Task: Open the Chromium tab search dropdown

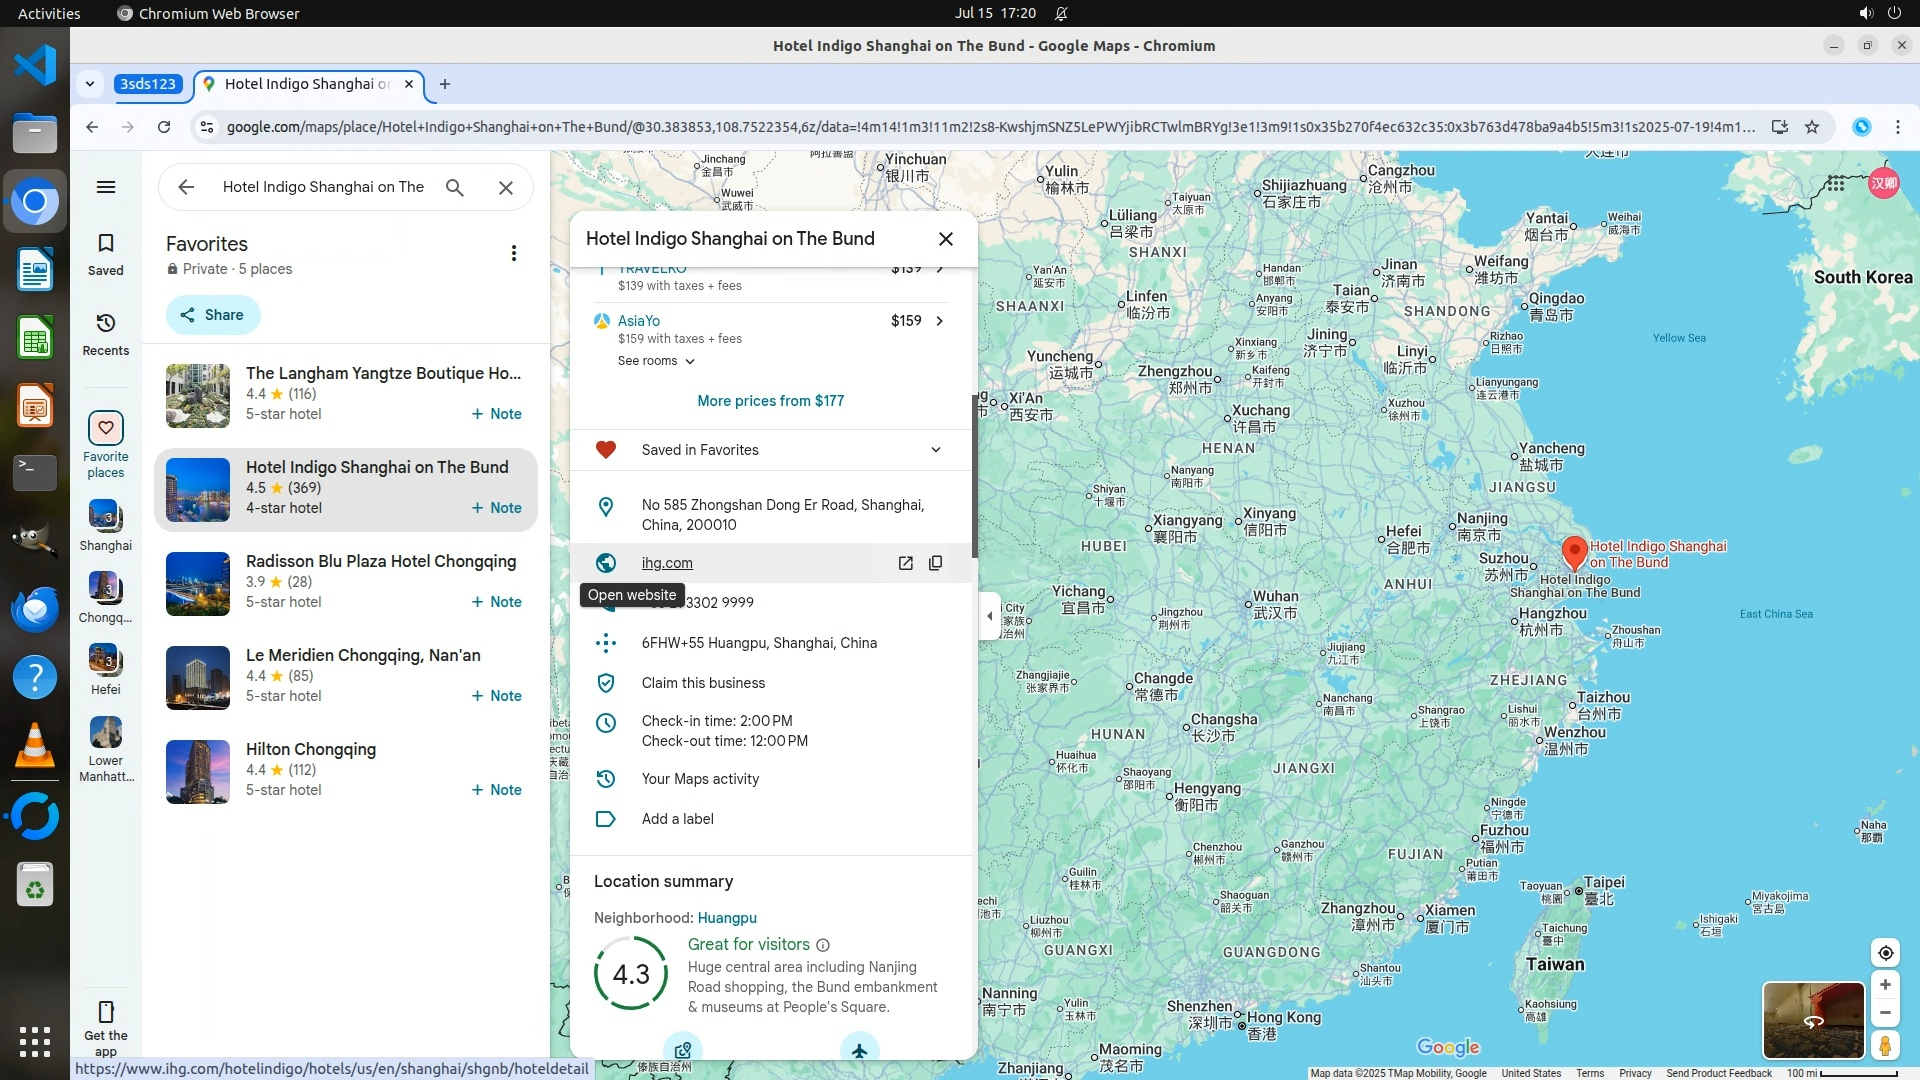Action: pyautogui.click(x=90, y=84)
